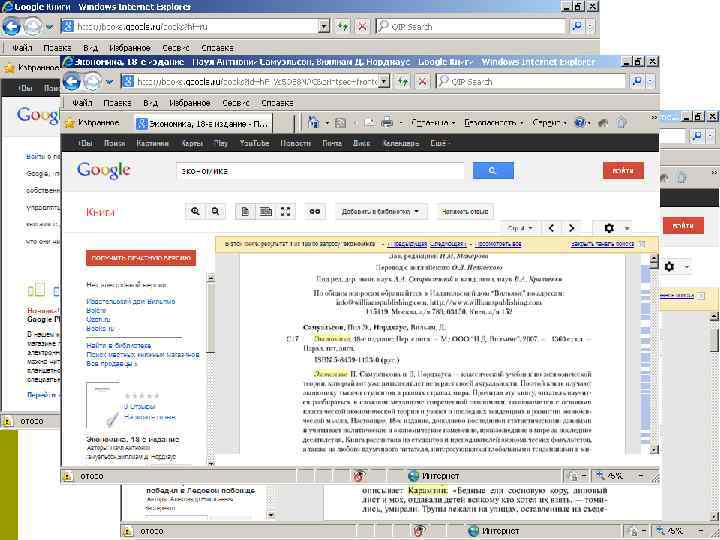Go to previous book page arrow

pos(551,228)
